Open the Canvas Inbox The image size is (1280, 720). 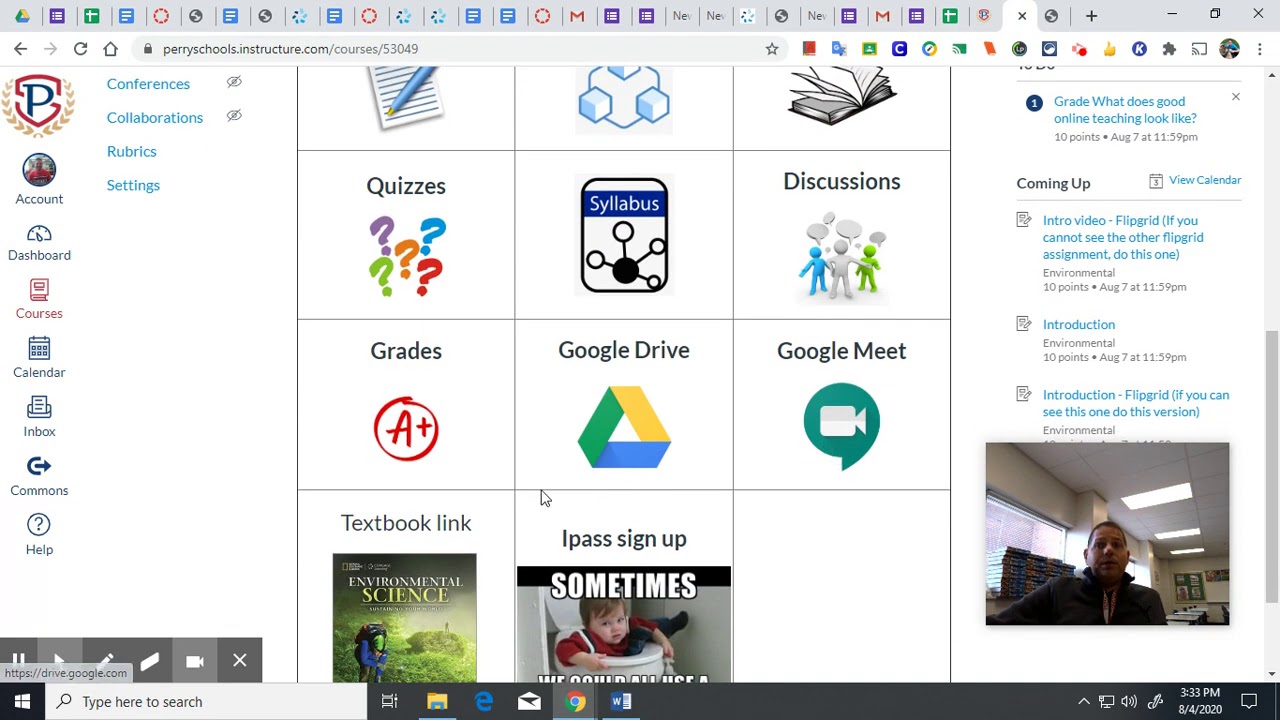point(39,418)
